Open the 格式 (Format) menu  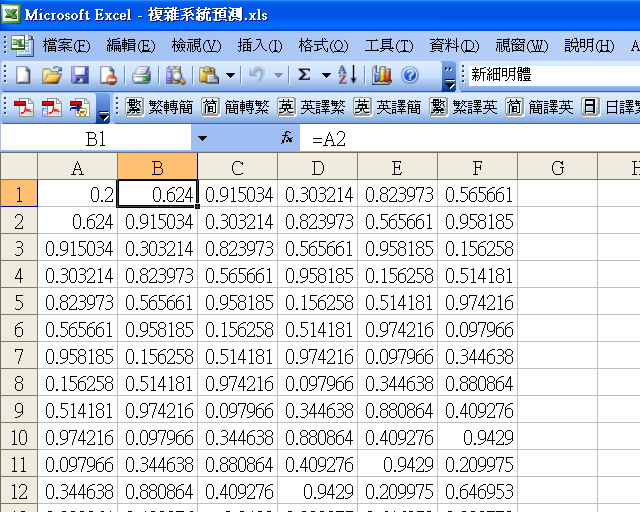pos(323,45)
